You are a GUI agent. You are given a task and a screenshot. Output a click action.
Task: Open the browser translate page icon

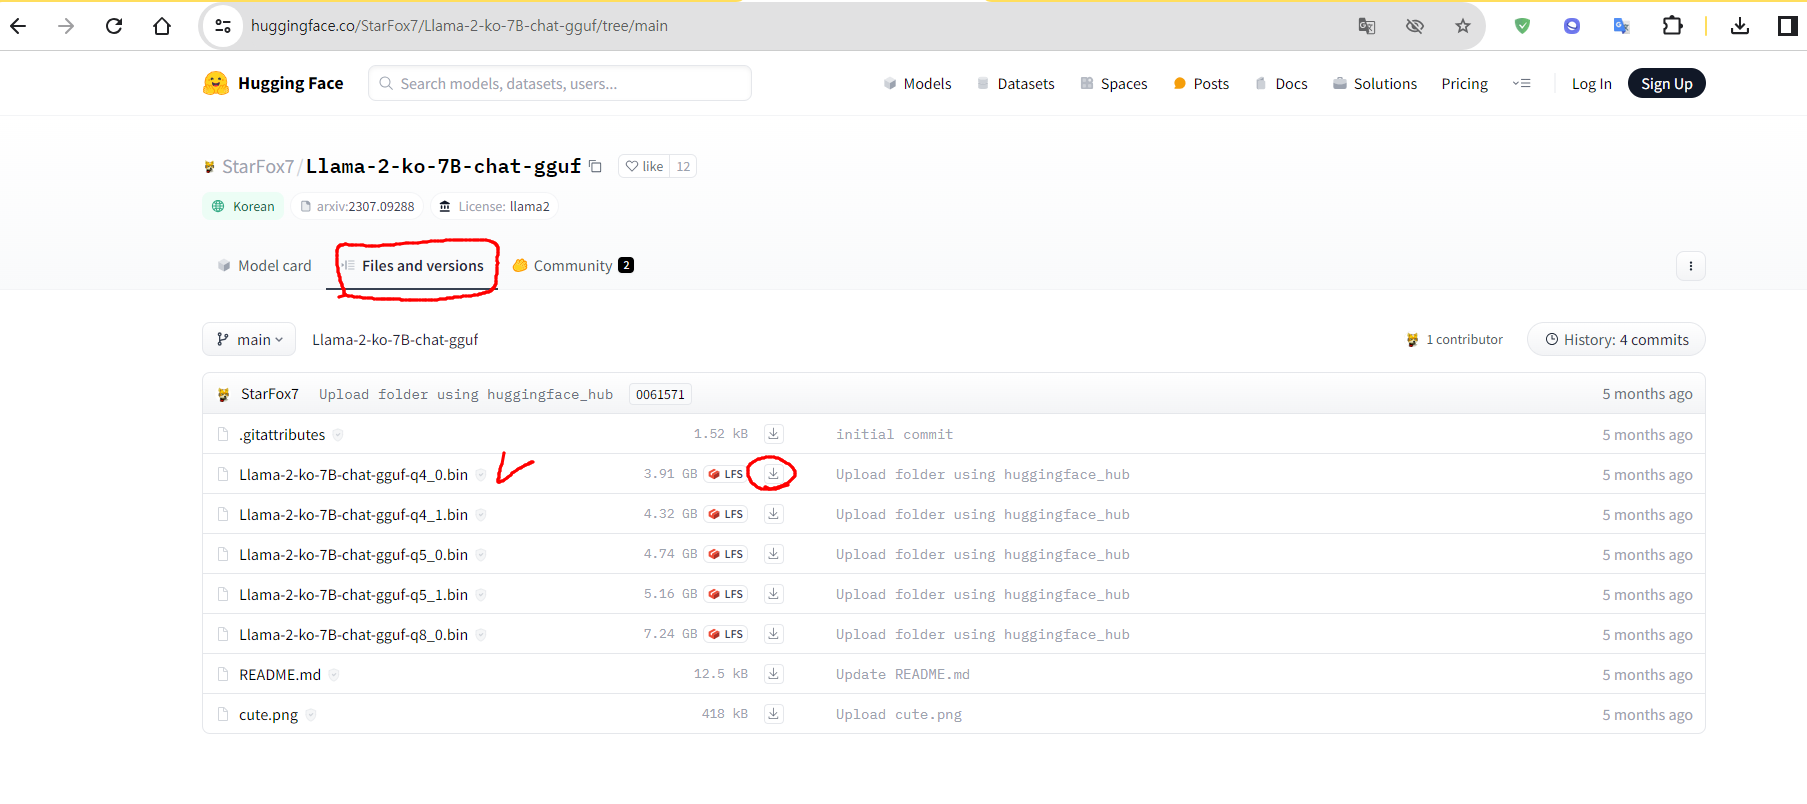point(1367,26)
